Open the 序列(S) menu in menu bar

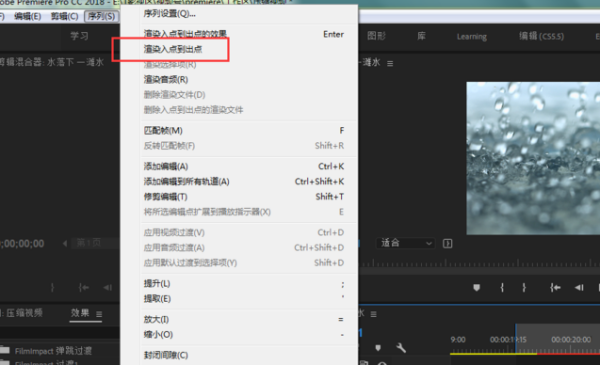click(101, 16)
